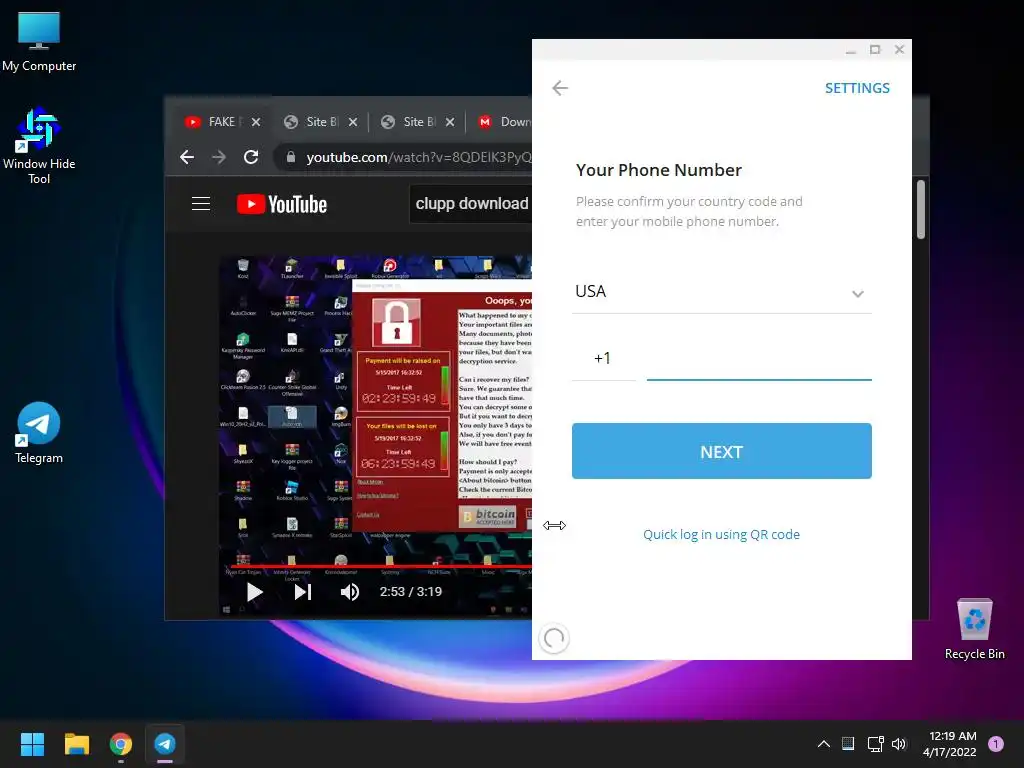The height and width of the screenshot is (768, 1024).
Task: Select My Computer desktop icon
Action: [39, 42]
